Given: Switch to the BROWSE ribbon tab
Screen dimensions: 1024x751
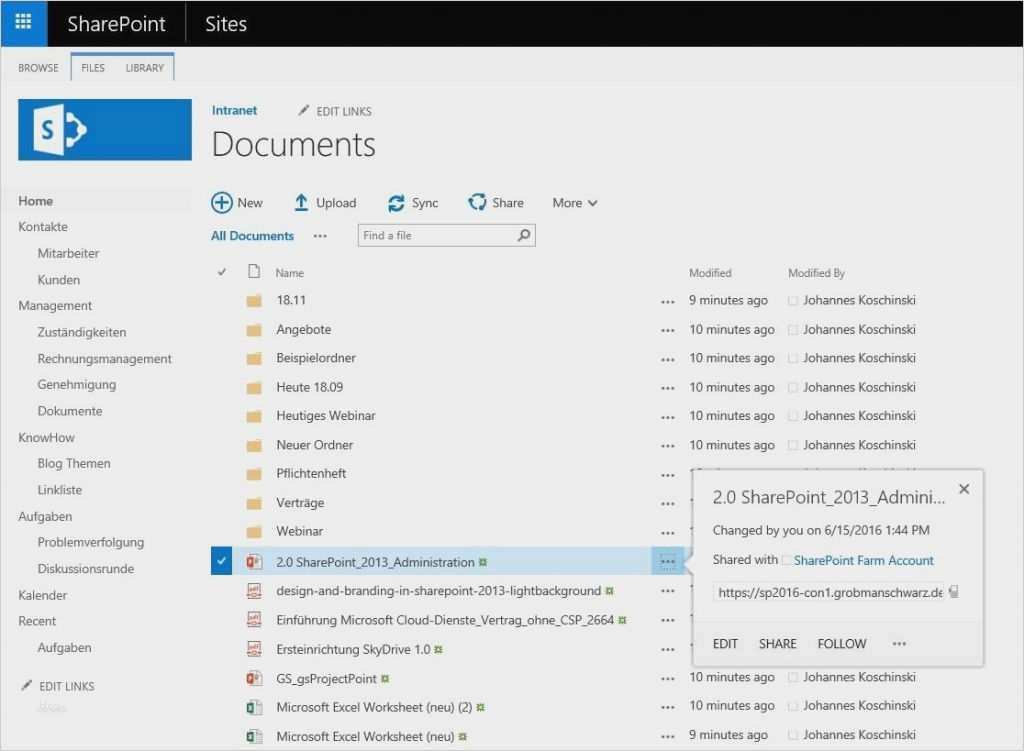Looking at the screenshot, I should (x=39, y=68).
